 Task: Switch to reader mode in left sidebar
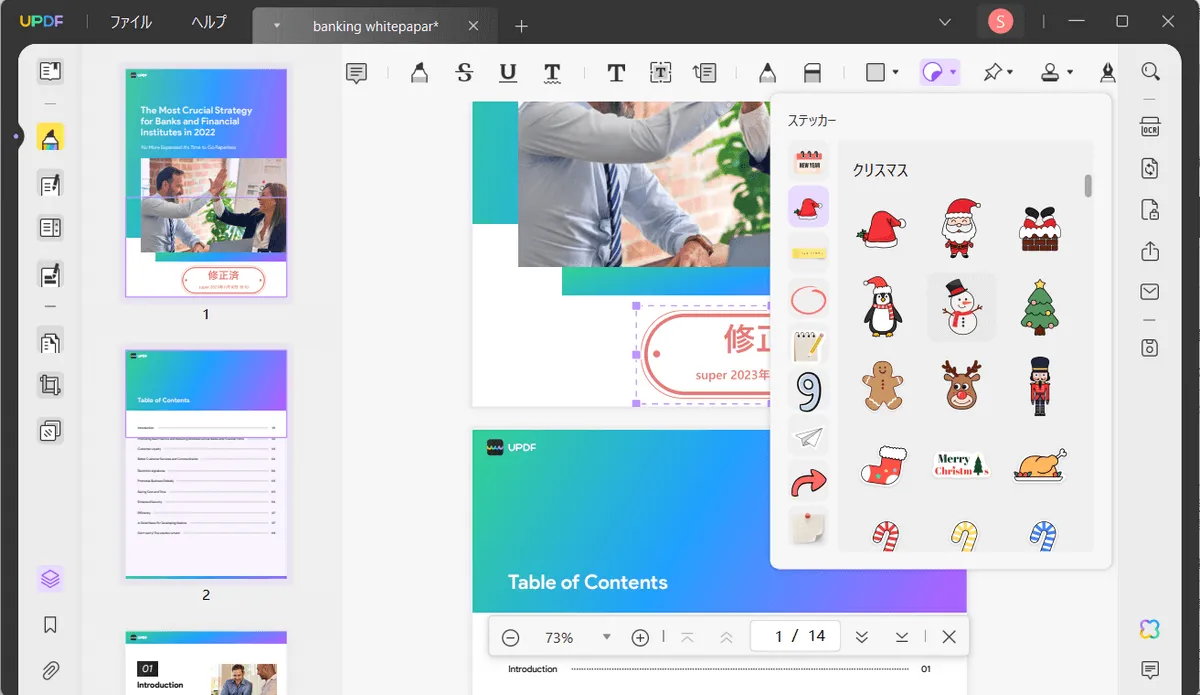pyautogui.click(x=50, y=71)
